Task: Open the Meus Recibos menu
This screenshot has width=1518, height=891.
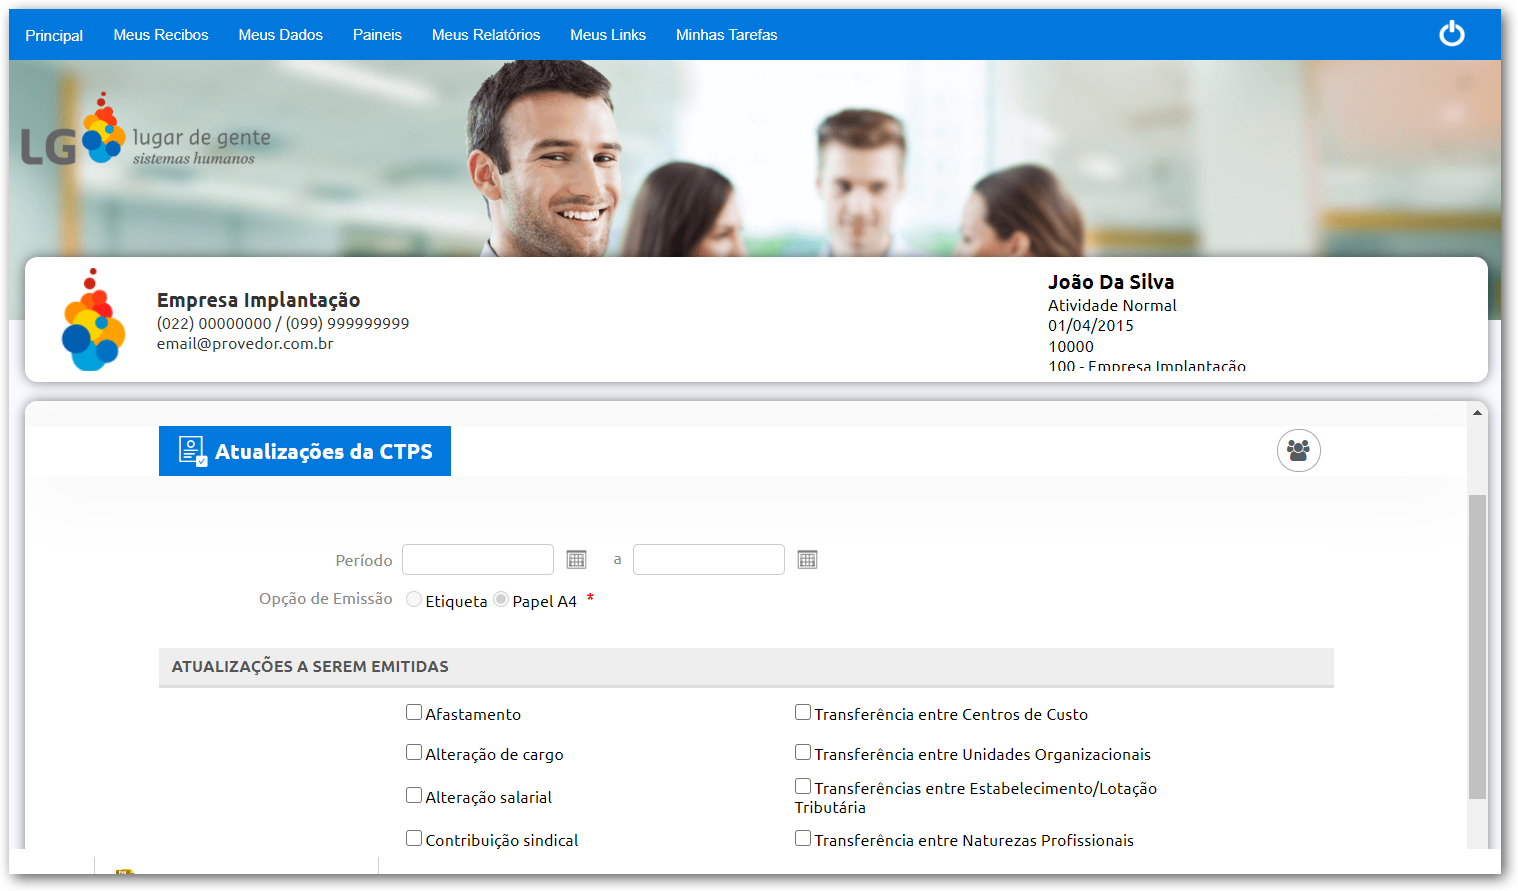Action: pos(161,34)
